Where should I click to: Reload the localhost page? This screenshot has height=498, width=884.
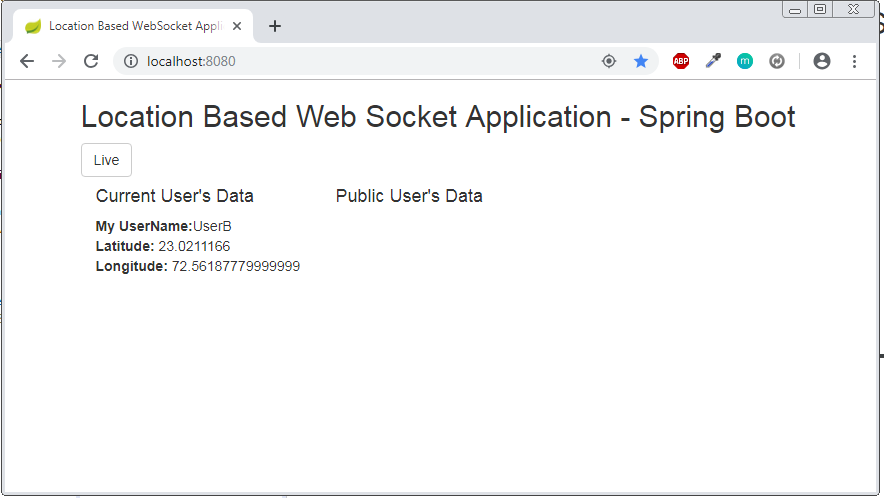pos(91,61)
